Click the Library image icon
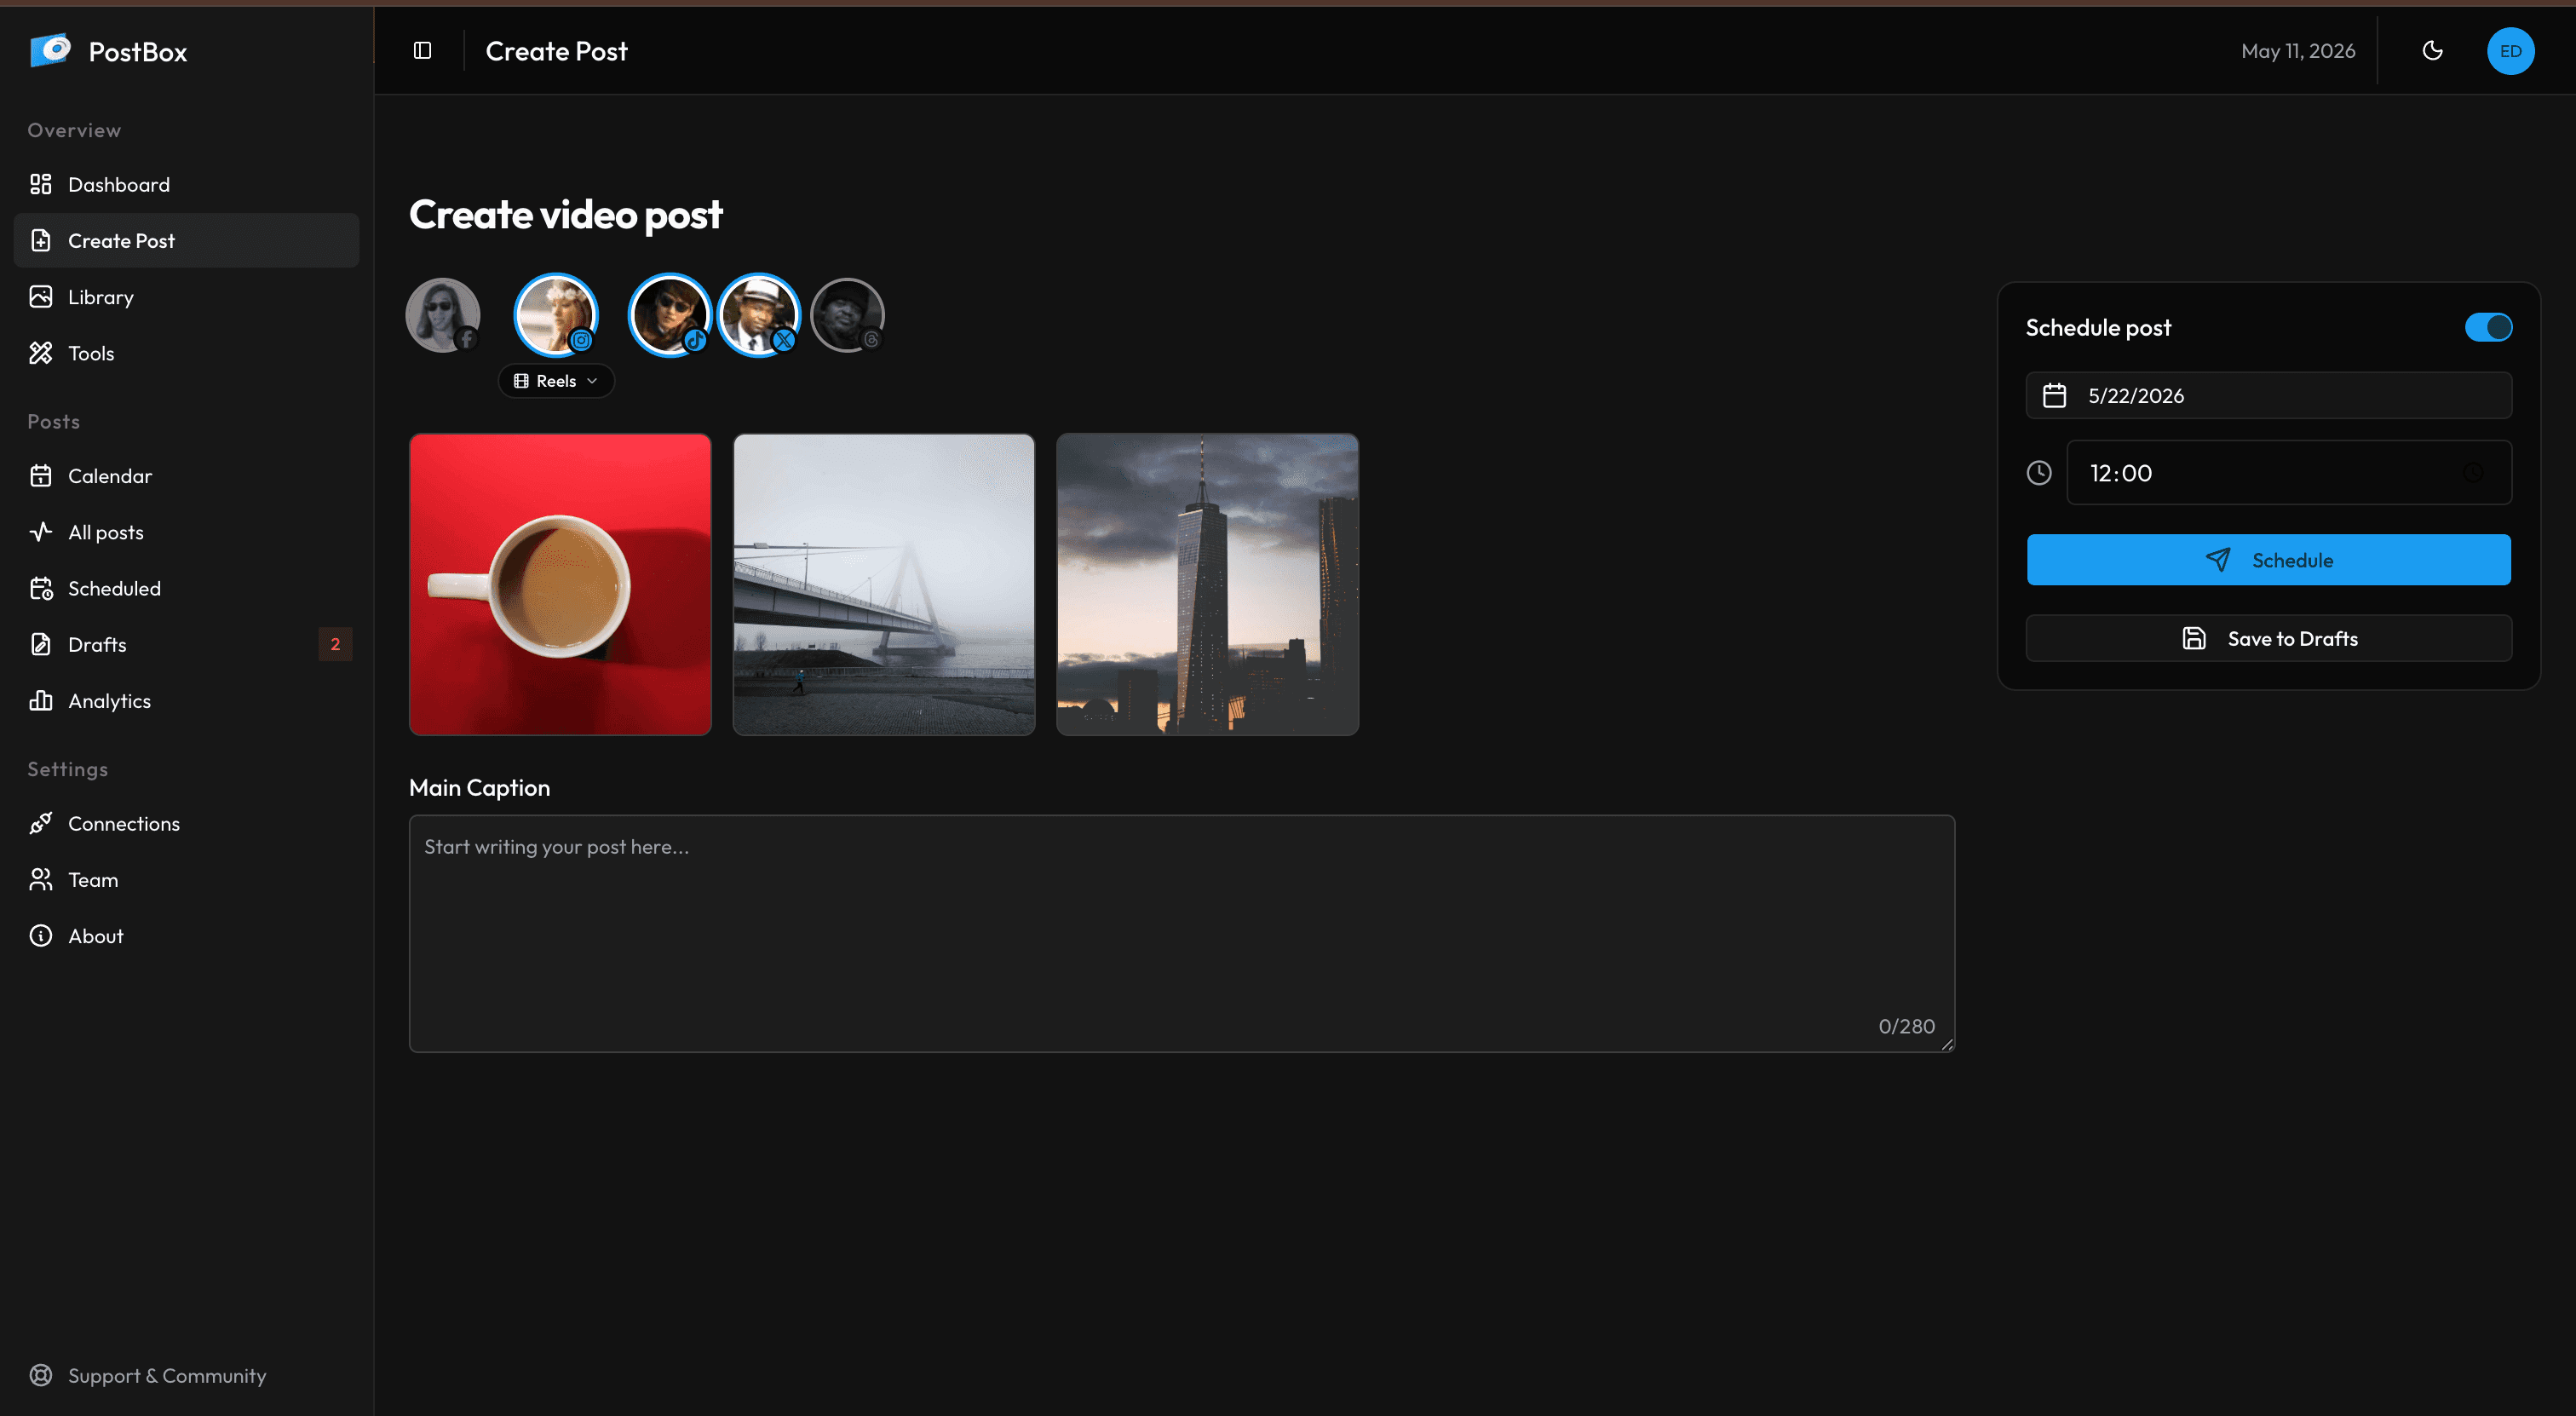This screenshot has height=1416, width=2576. pos(41,297)
